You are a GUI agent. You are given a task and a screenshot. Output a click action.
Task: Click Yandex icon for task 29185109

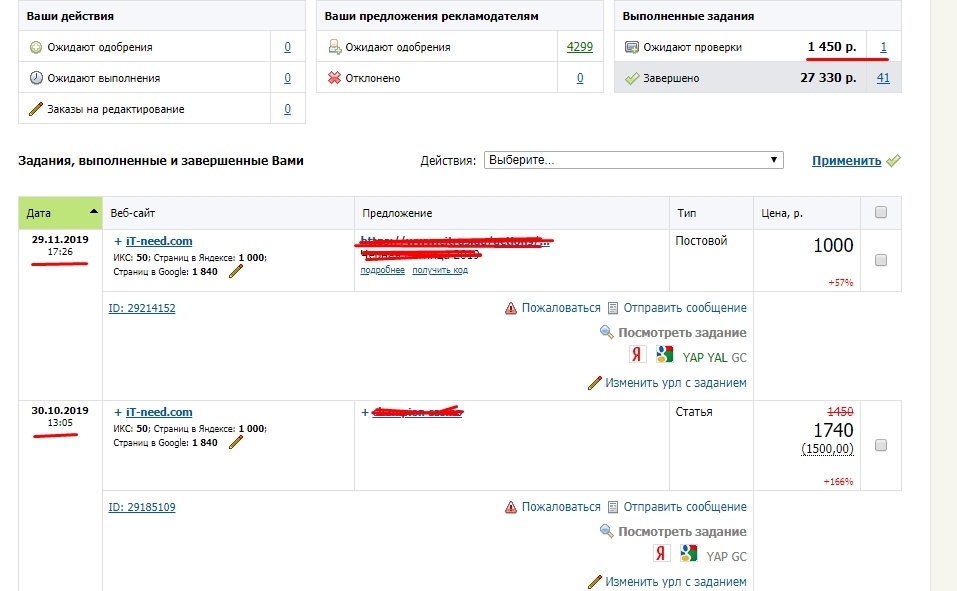pos(661,553)
